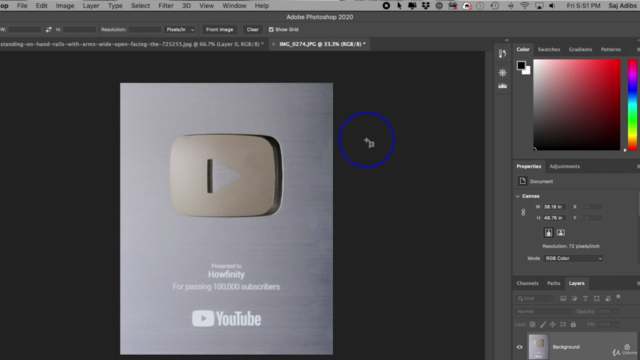Switch to the Gradients tab

point(580,49)
